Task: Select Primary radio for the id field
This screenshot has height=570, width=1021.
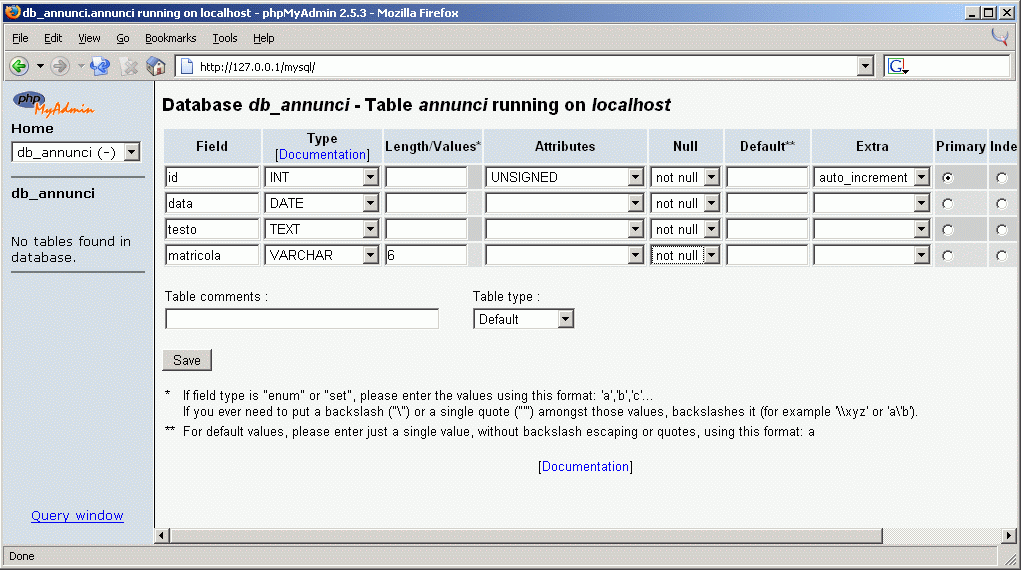Action: point(948,177)
